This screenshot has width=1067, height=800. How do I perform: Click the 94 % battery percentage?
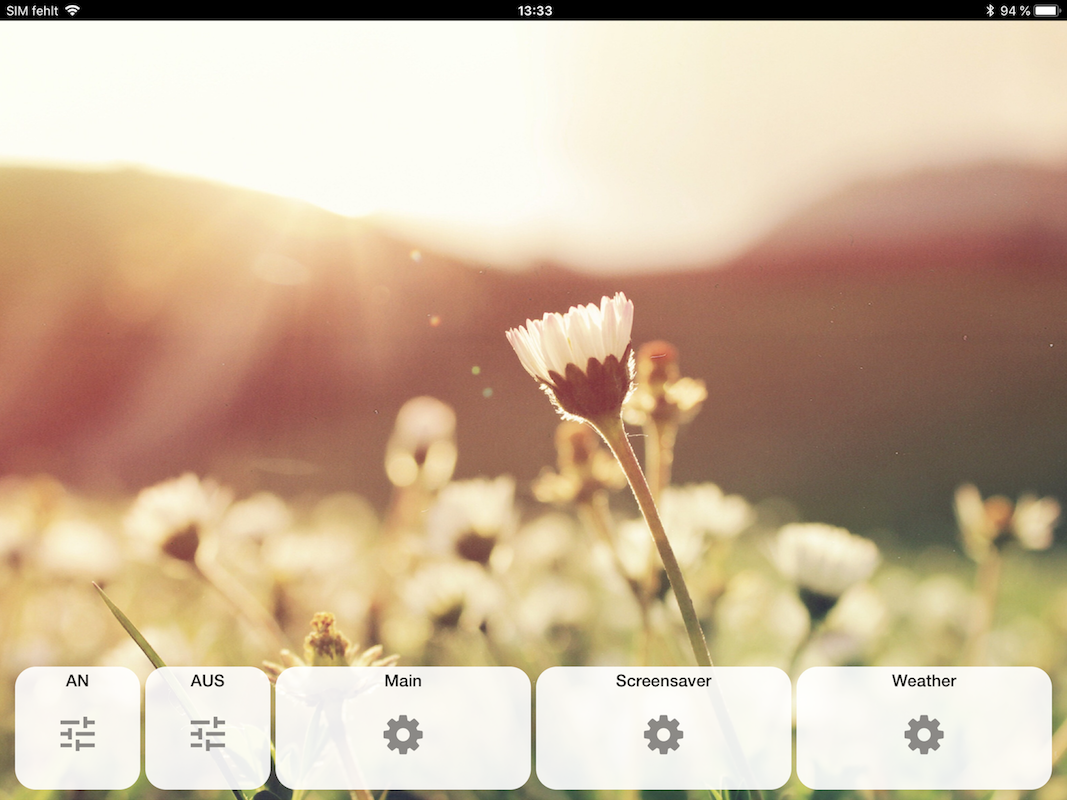[1015, 10]
